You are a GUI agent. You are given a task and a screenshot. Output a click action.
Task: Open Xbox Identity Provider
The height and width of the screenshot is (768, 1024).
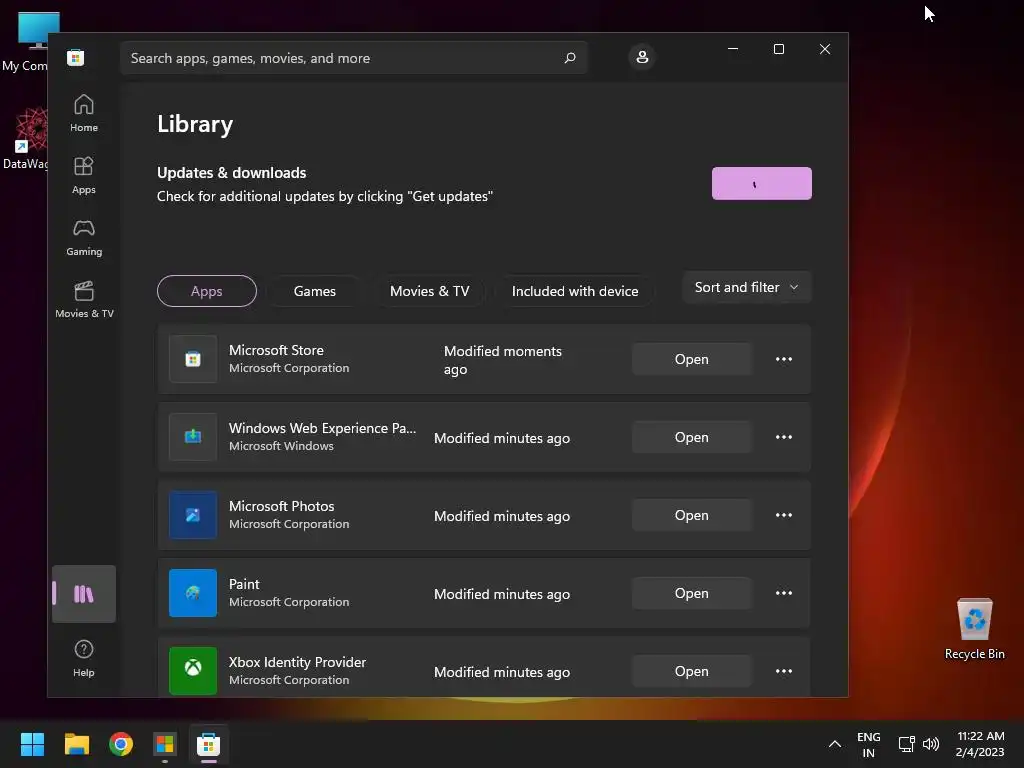click(x=692, y=671)
